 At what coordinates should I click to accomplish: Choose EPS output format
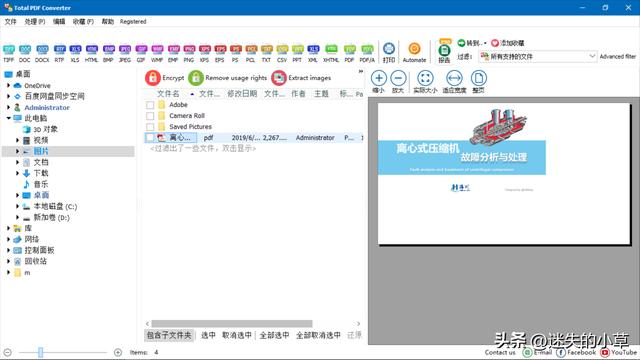(220, 53)
